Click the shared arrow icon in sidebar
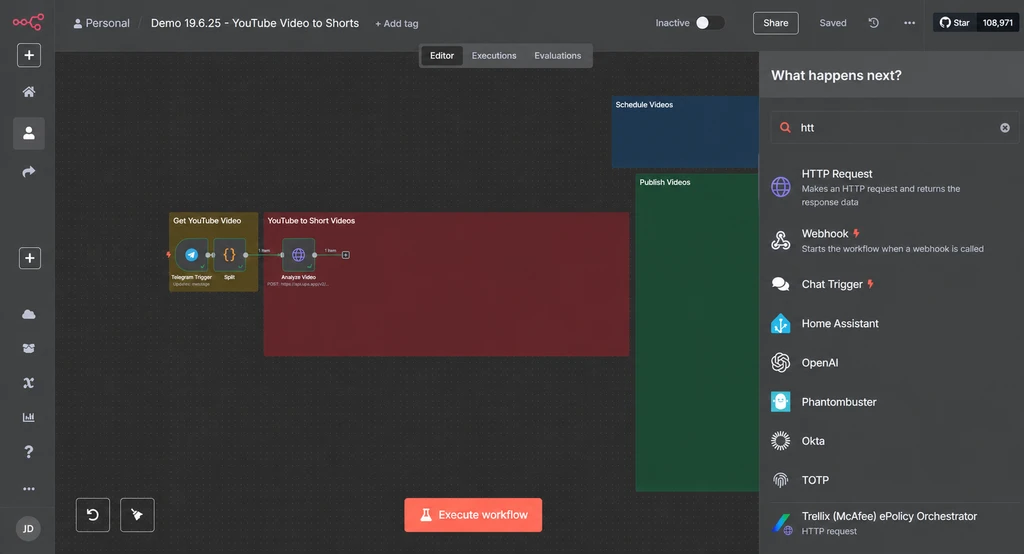This screenshot has height=554, width=1024. click(29, 172)
